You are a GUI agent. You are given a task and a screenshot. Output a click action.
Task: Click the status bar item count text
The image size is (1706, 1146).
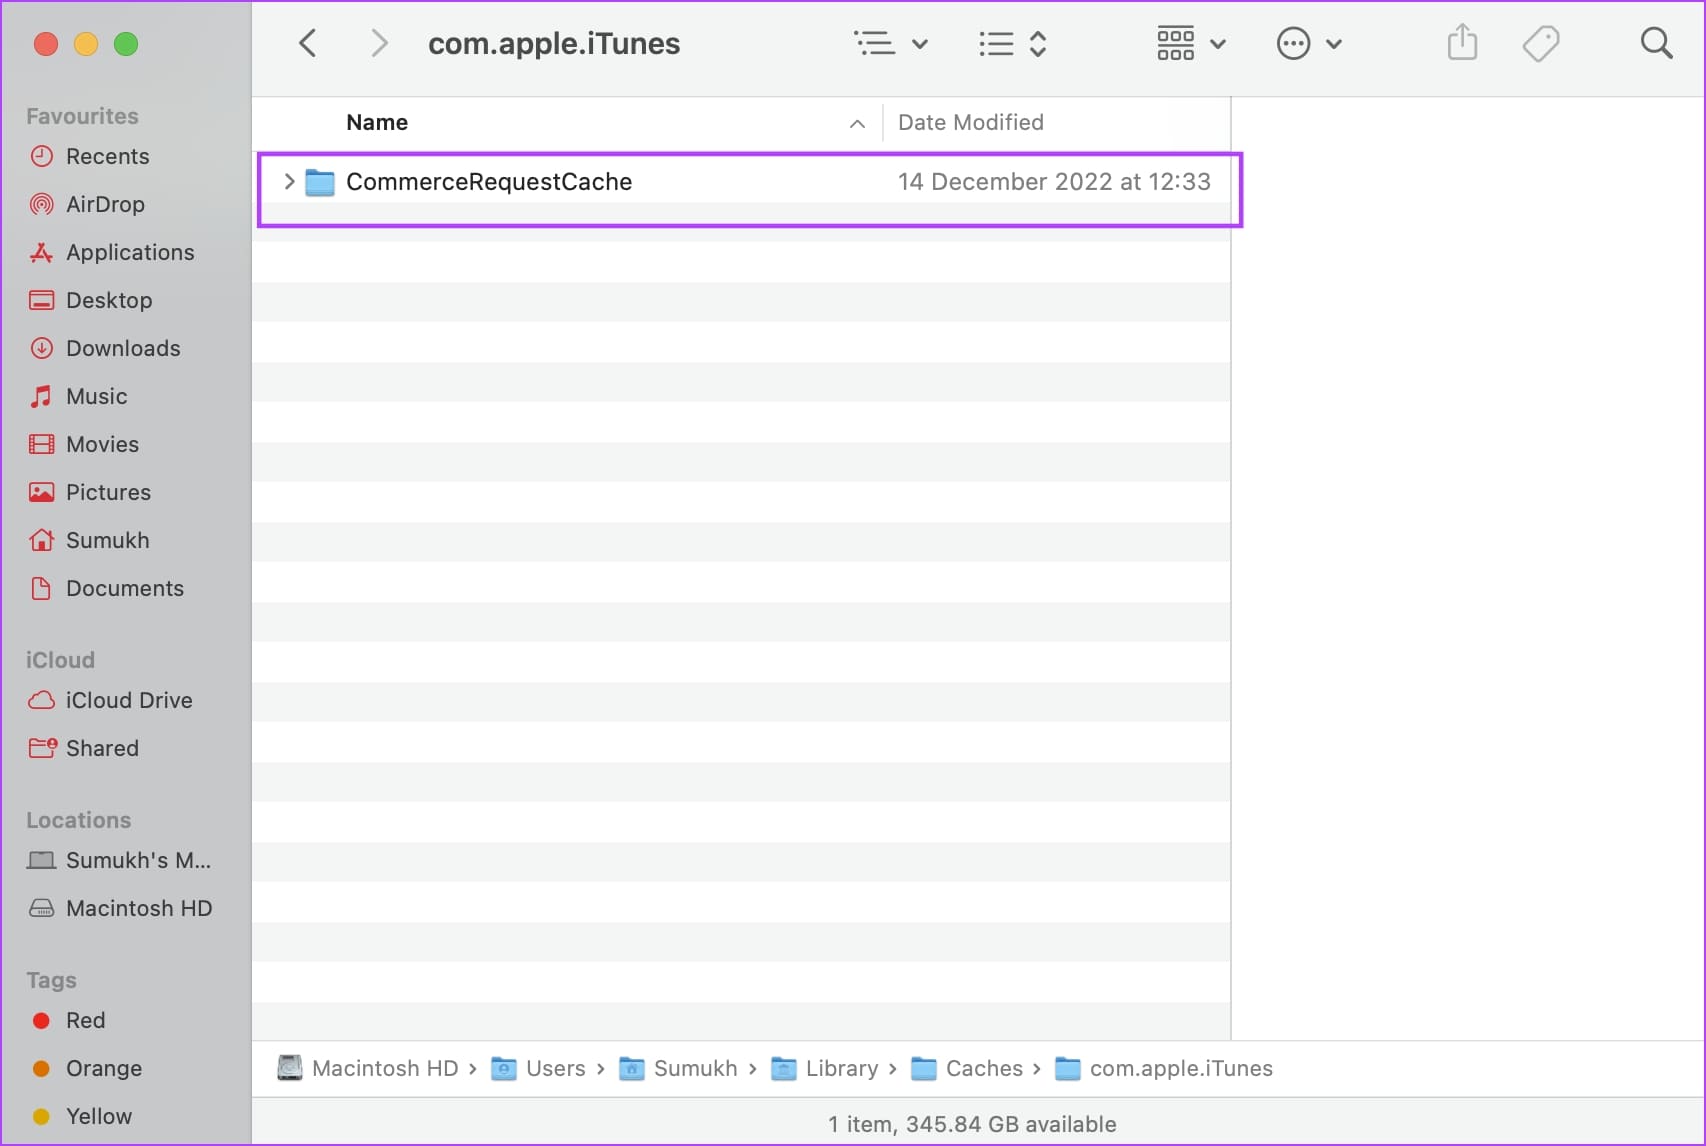(x=972, y=1124)
